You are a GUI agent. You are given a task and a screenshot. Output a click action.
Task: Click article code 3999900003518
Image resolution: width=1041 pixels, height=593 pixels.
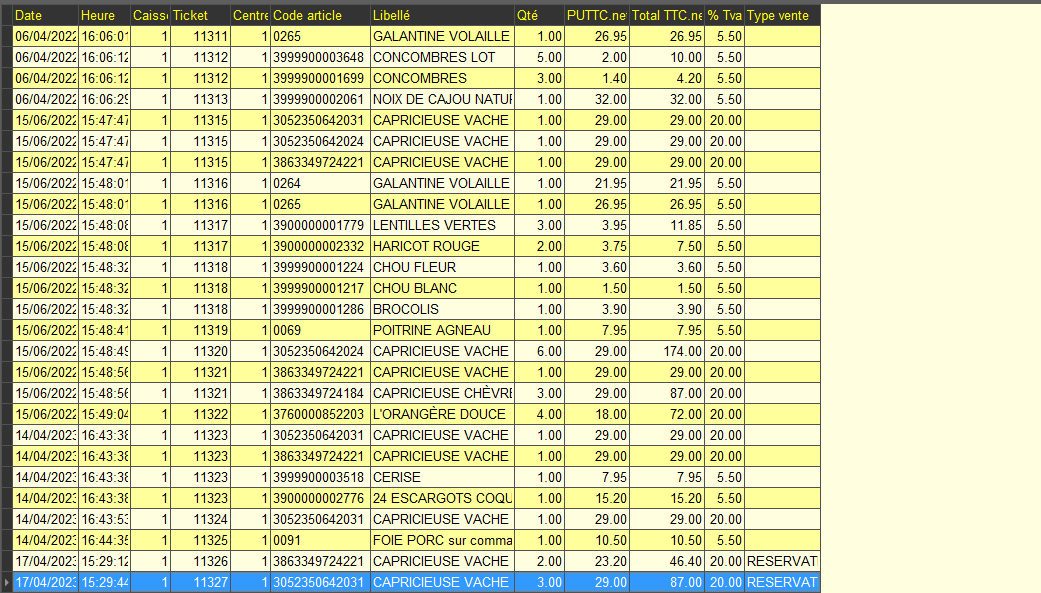click(321, 477)
